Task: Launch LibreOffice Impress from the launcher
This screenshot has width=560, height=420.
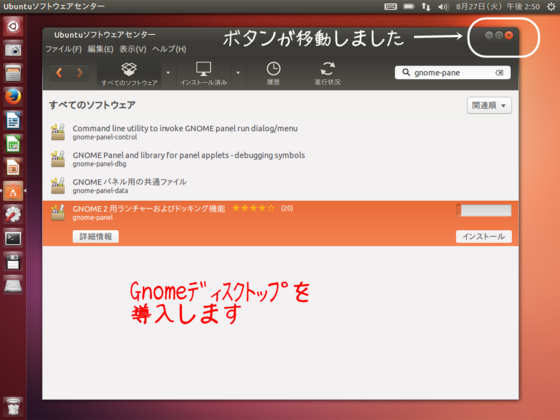Action: point(13,167)
